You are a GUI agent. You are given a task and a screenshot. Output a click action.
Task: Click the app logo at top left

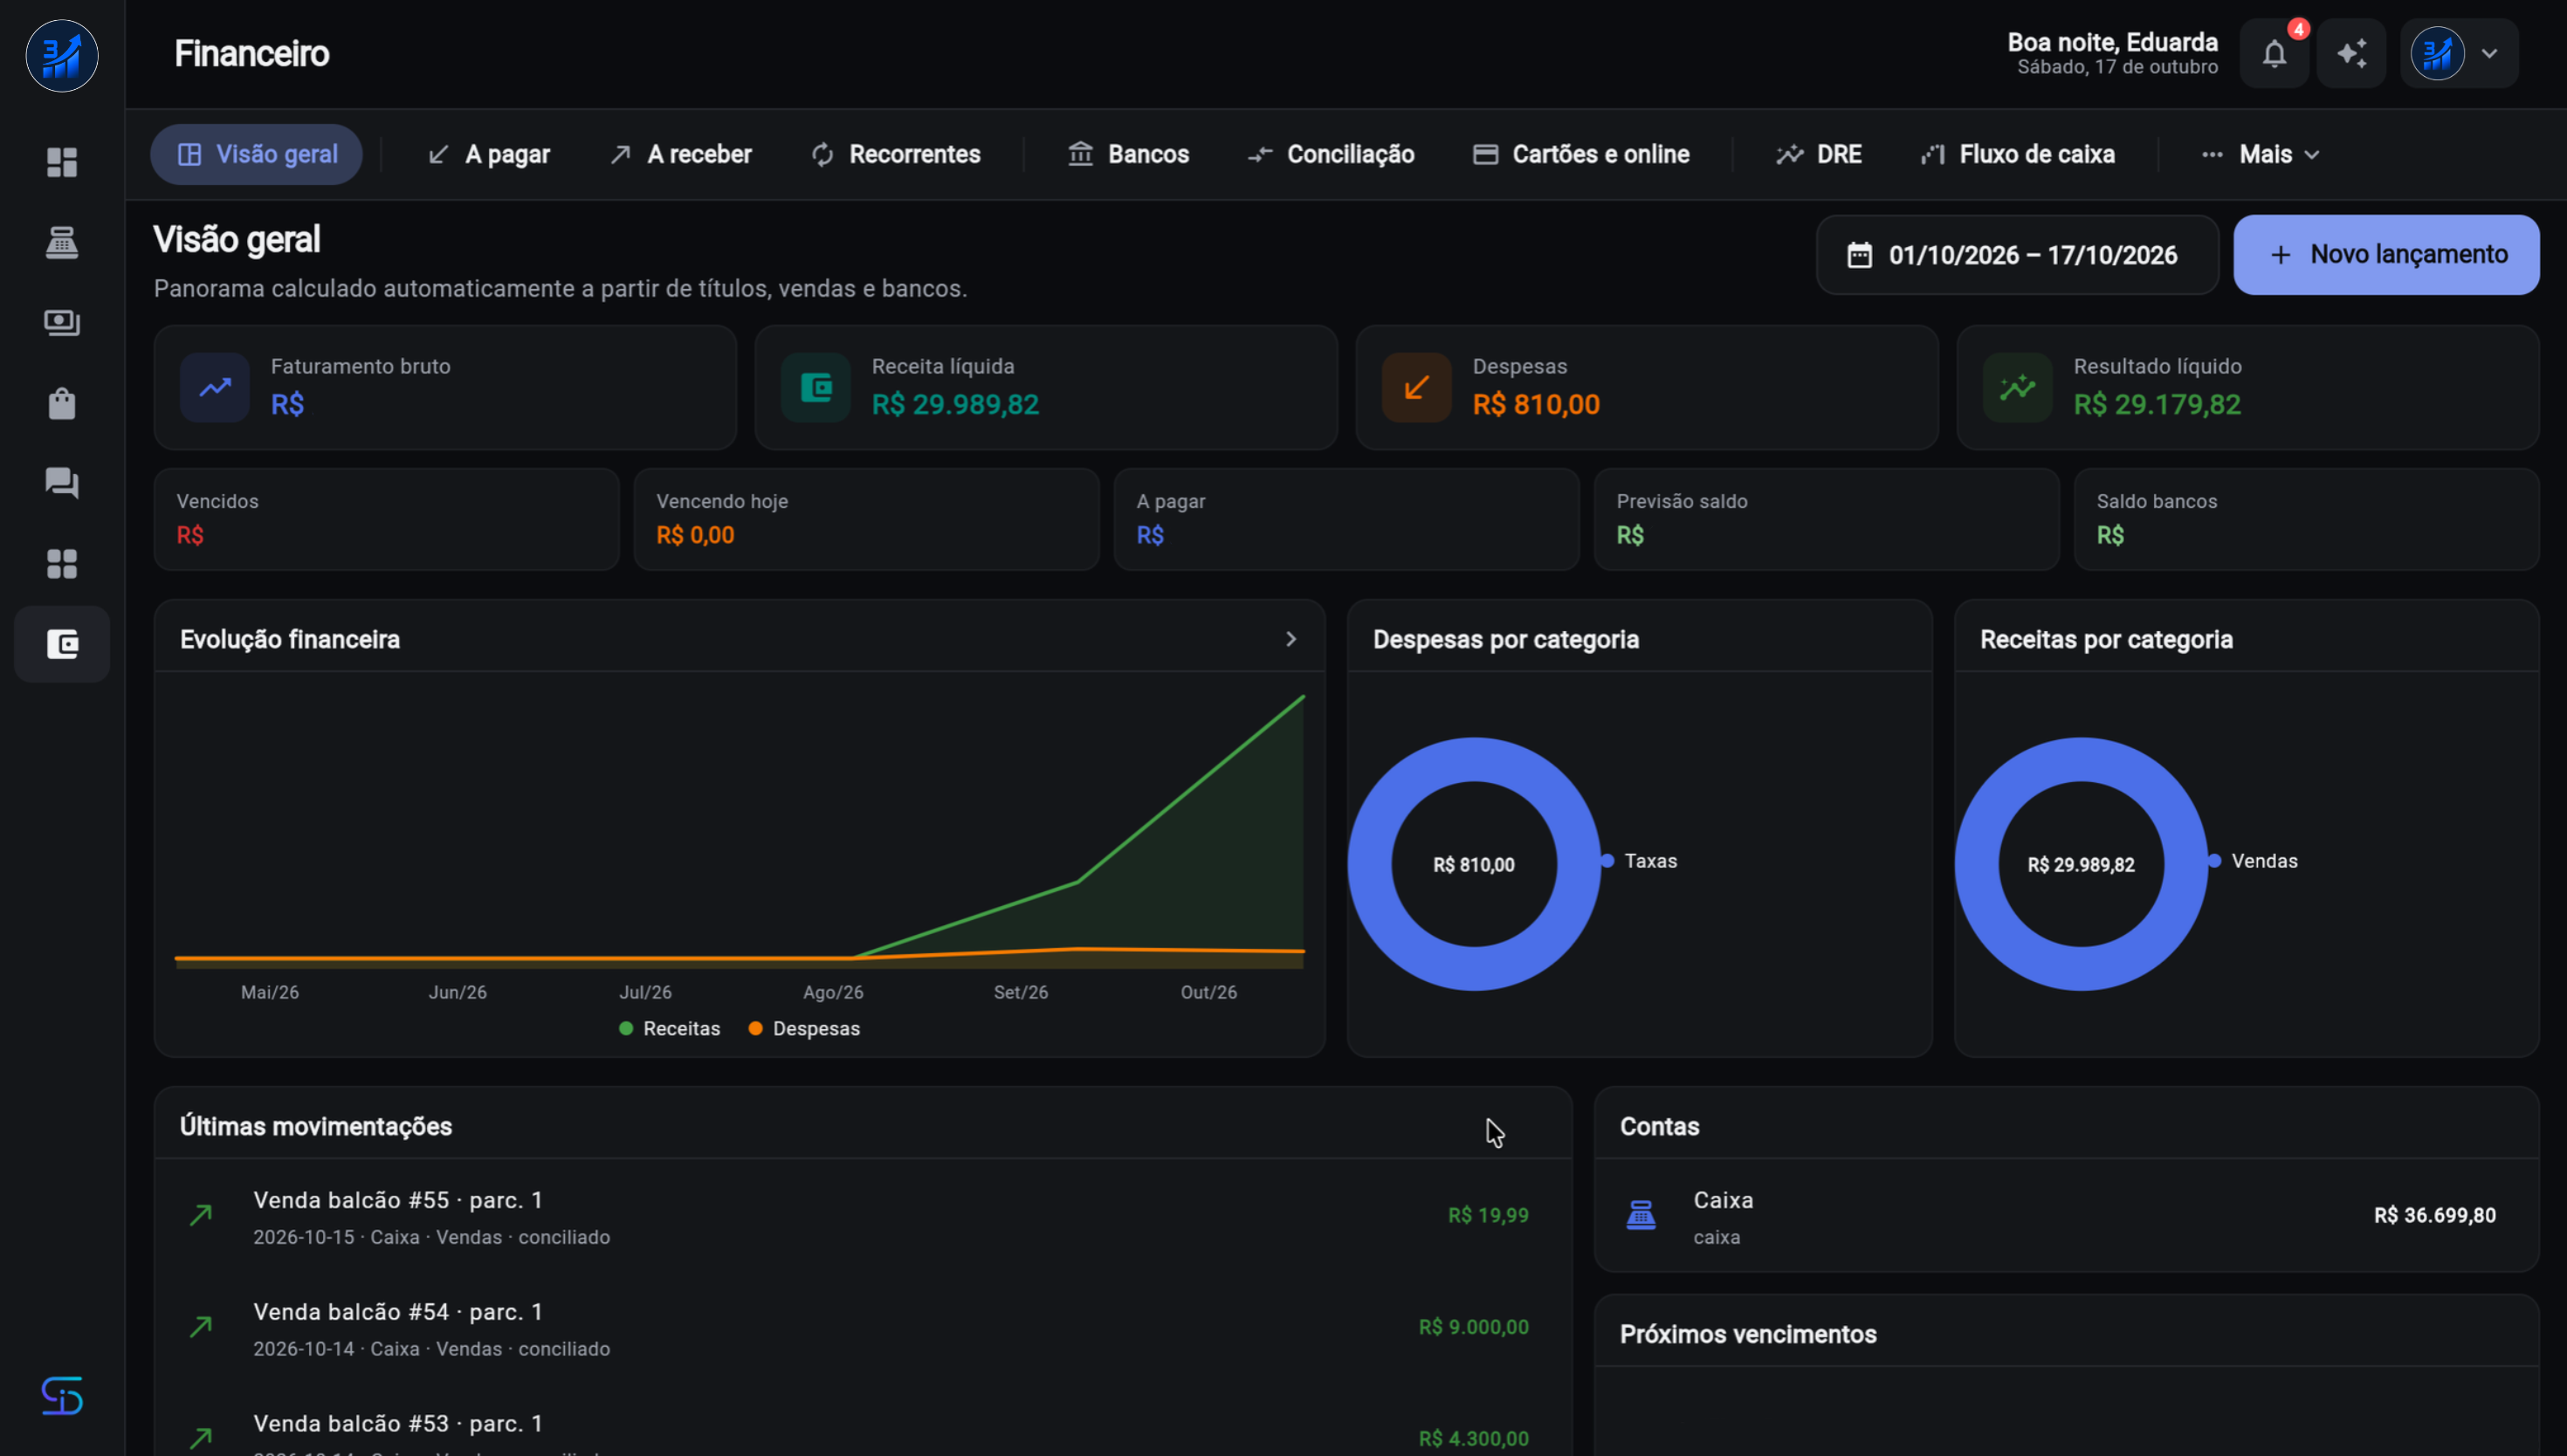[62, 56]
